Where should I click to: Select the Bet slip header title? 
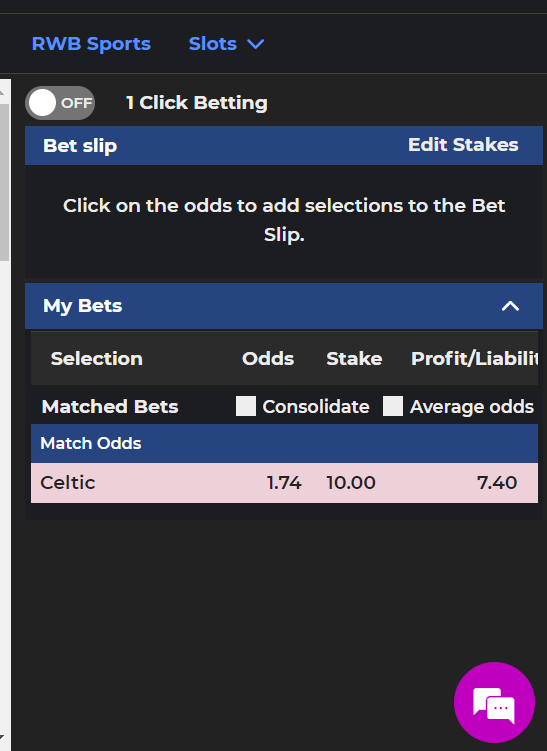80,146
